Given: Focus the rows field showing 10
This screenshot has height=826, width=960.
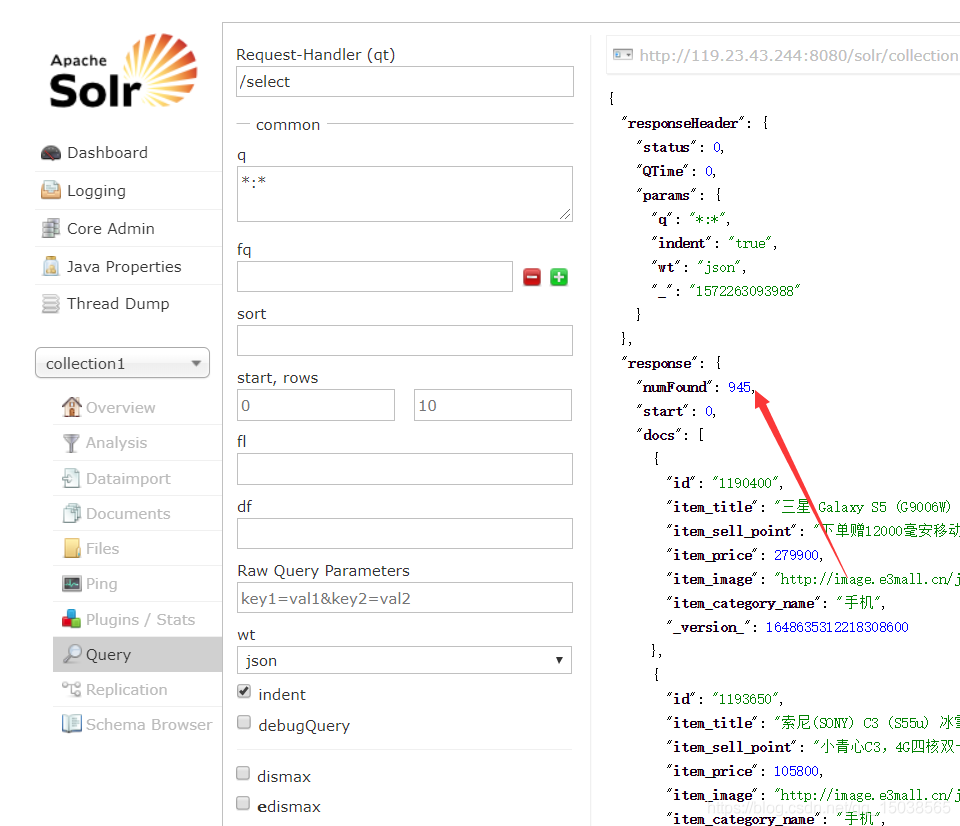Looking at the screenshot, I should pos(493,405).
